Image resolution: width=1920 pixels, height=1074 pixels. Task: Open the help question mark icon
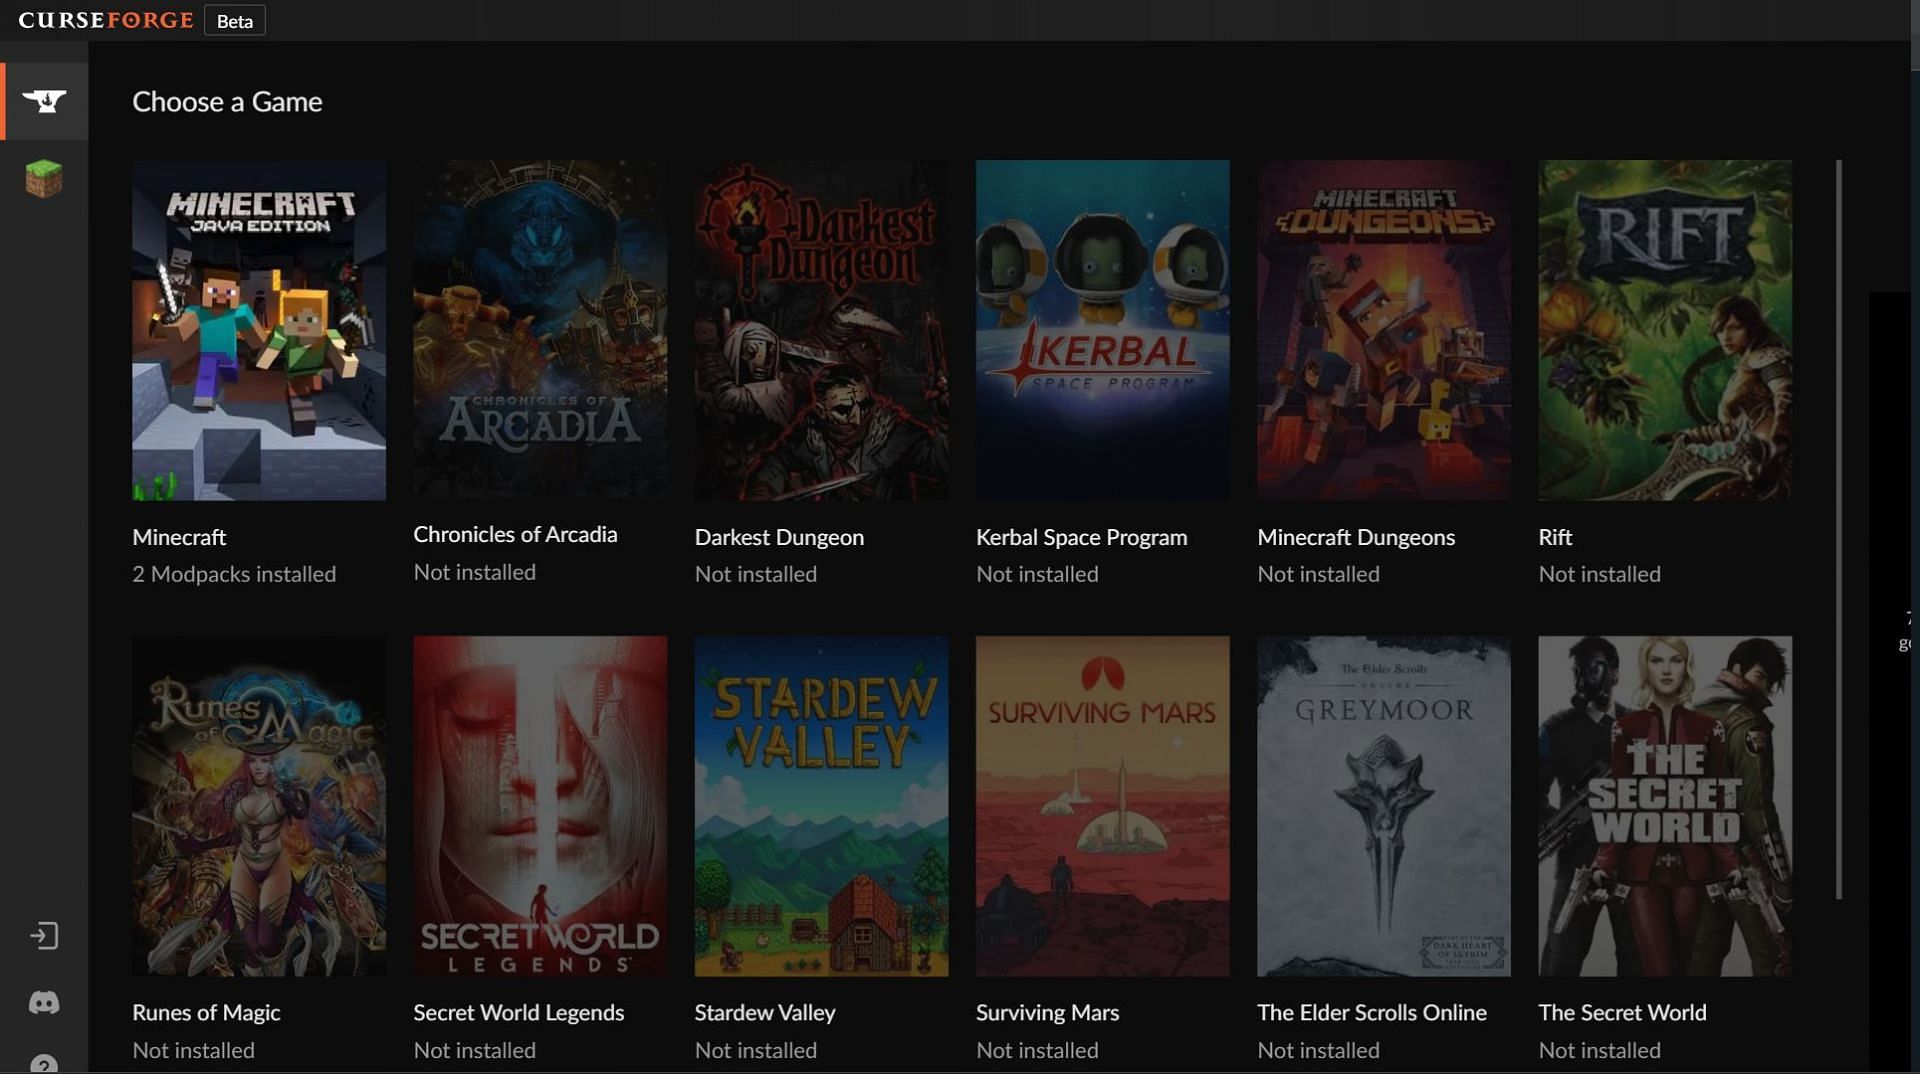(44, 1064)
